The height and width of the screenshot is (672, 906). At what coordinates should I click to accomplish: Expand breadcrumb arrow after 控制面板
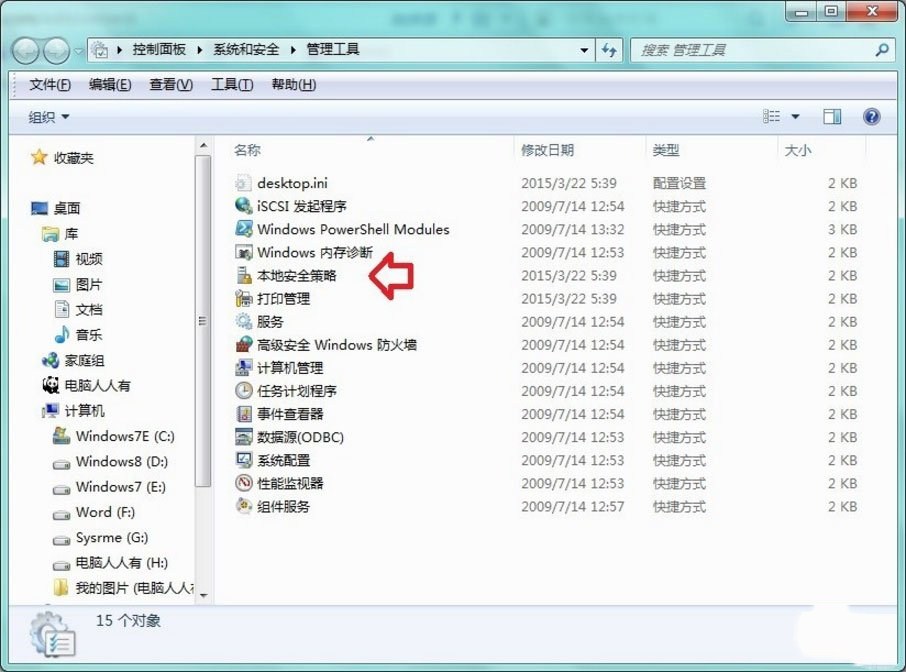tap(199, 50)
